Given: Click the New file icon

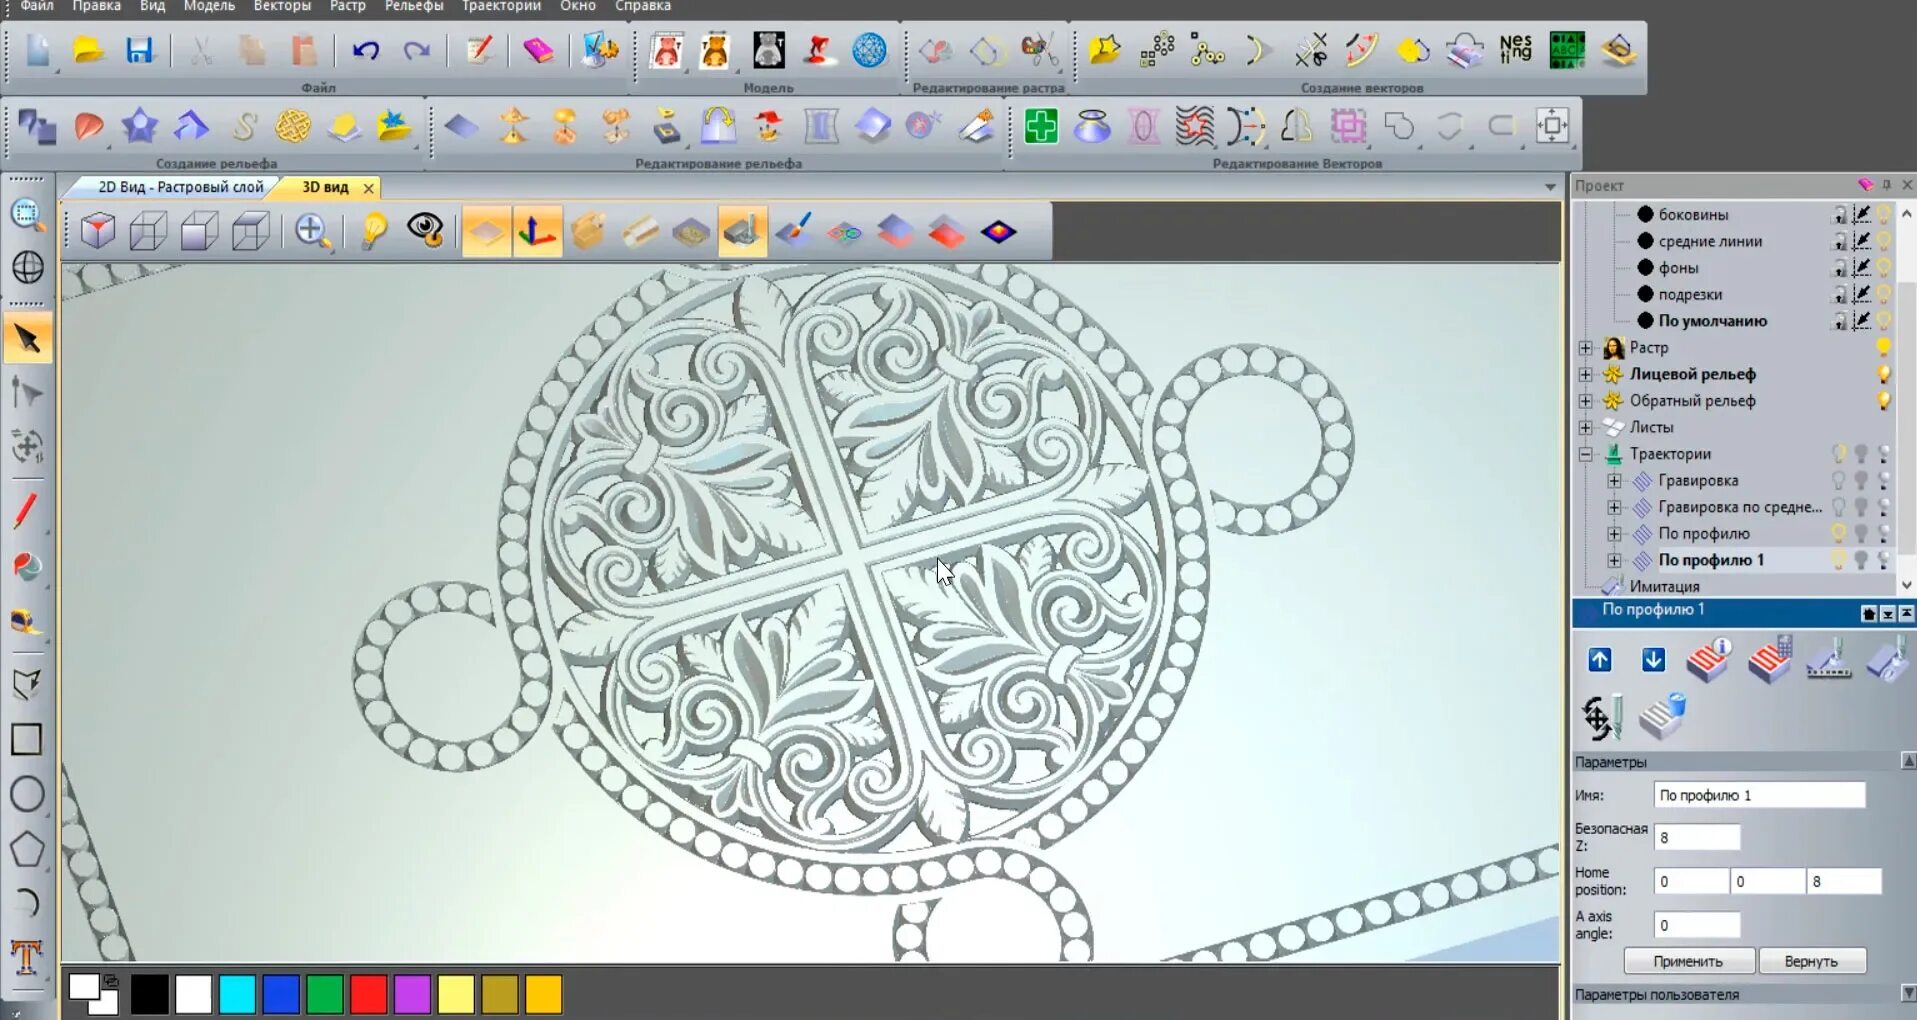Looking at the screenshot, I should pos(37,50).
